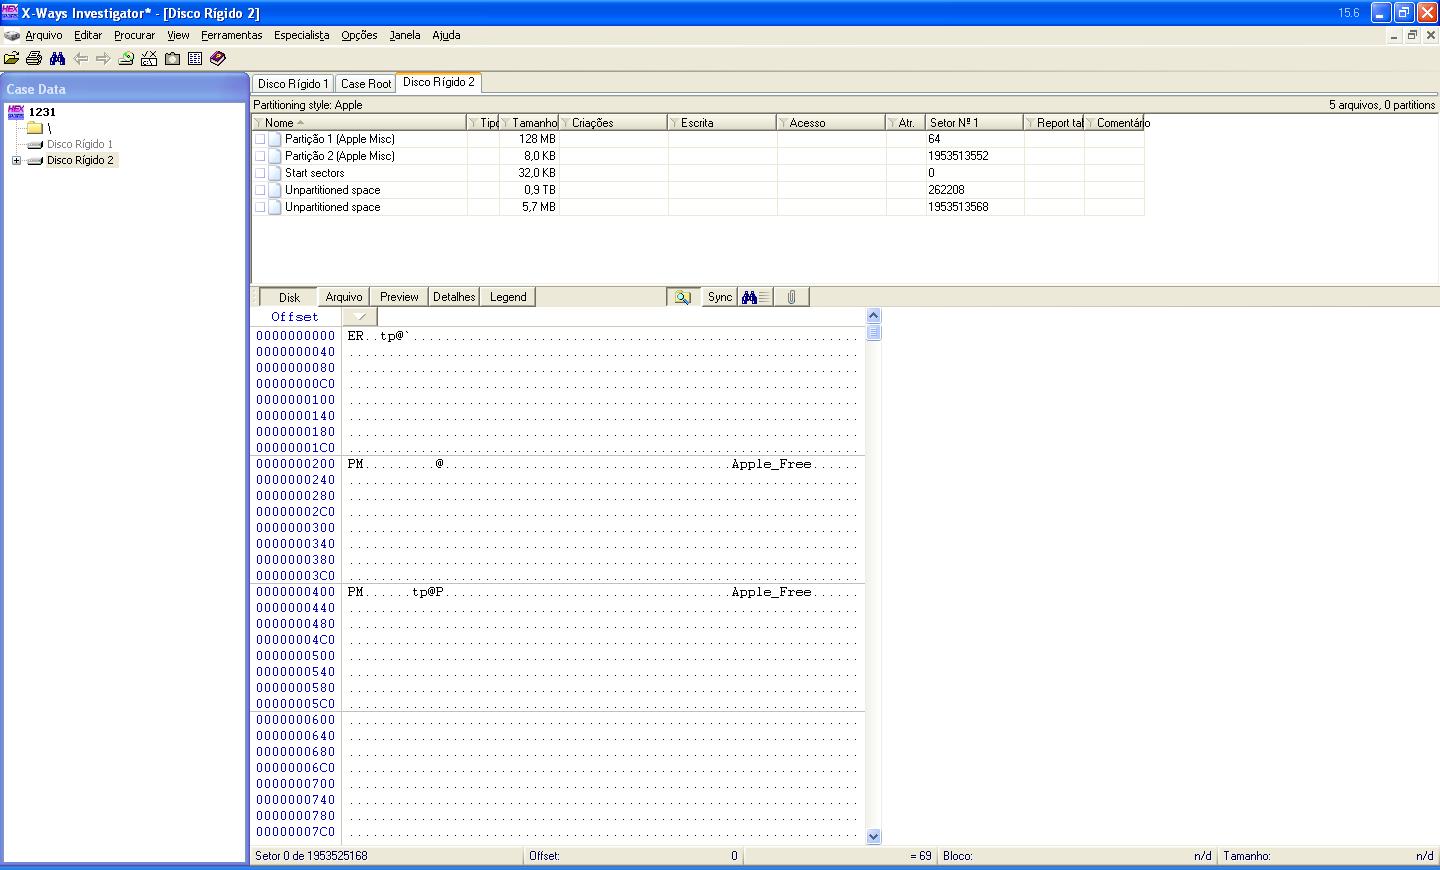Screen dimensions: 1440x870
Task: Tick the checkbox for Start sectors
Action: tap(260, 173)
